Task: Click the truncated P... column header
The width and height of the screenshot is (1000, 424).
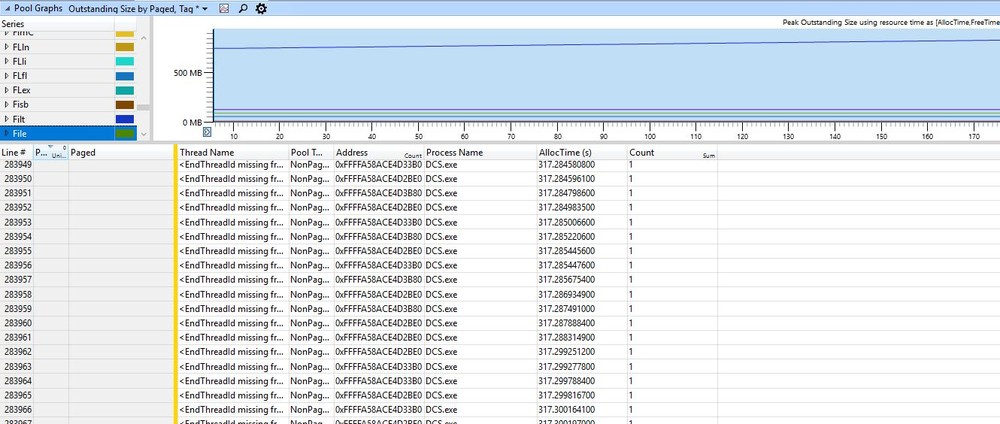Action: coord(51,152)
